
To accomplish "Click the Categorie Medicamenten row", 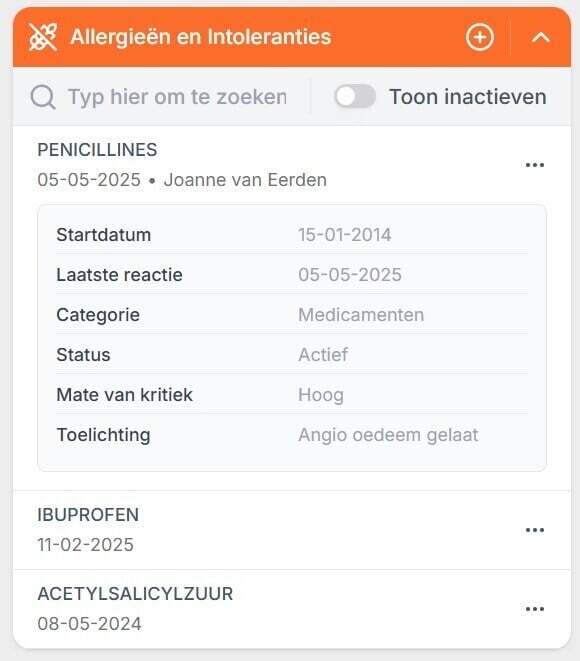I will tap(292, 315).
